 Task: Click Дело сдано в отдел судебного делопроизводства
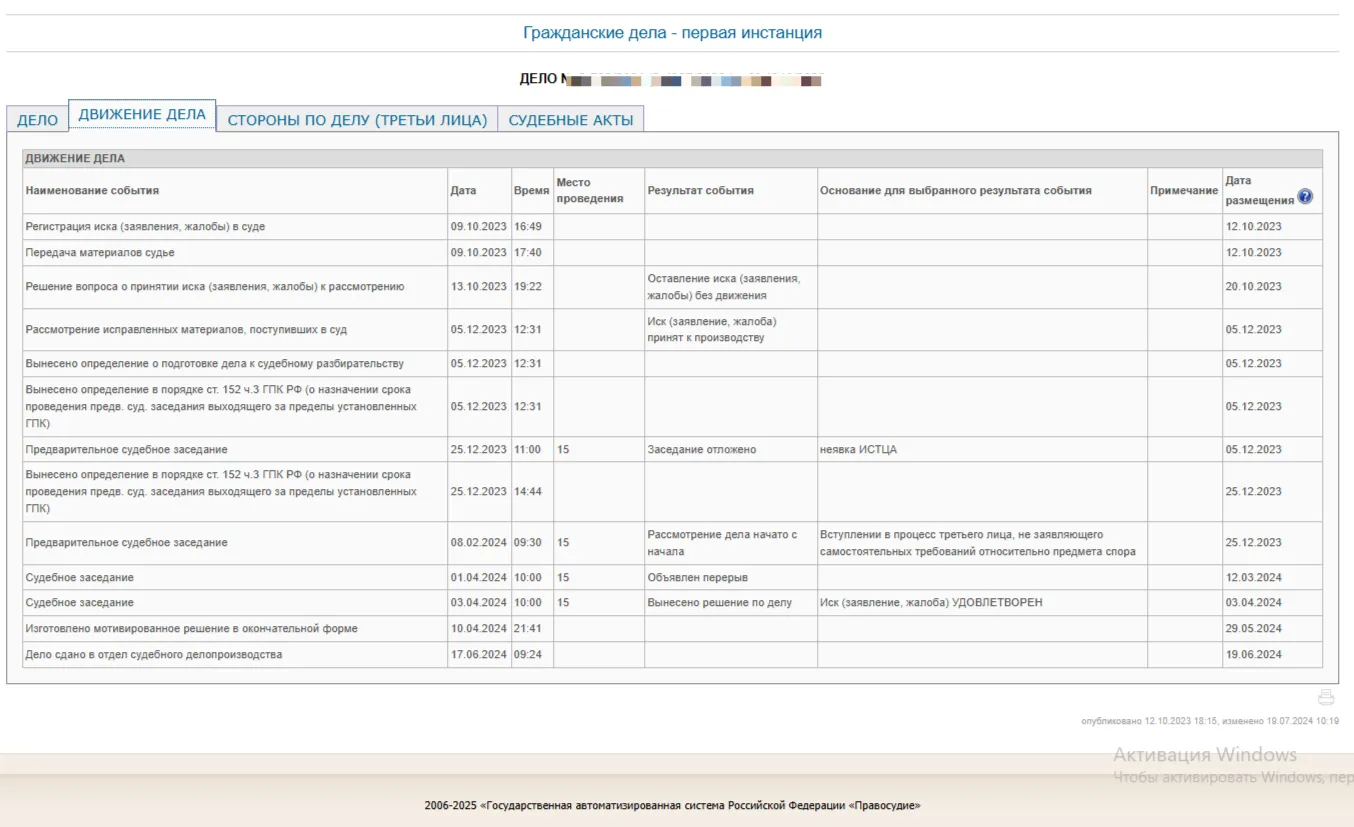click(154, 655)
